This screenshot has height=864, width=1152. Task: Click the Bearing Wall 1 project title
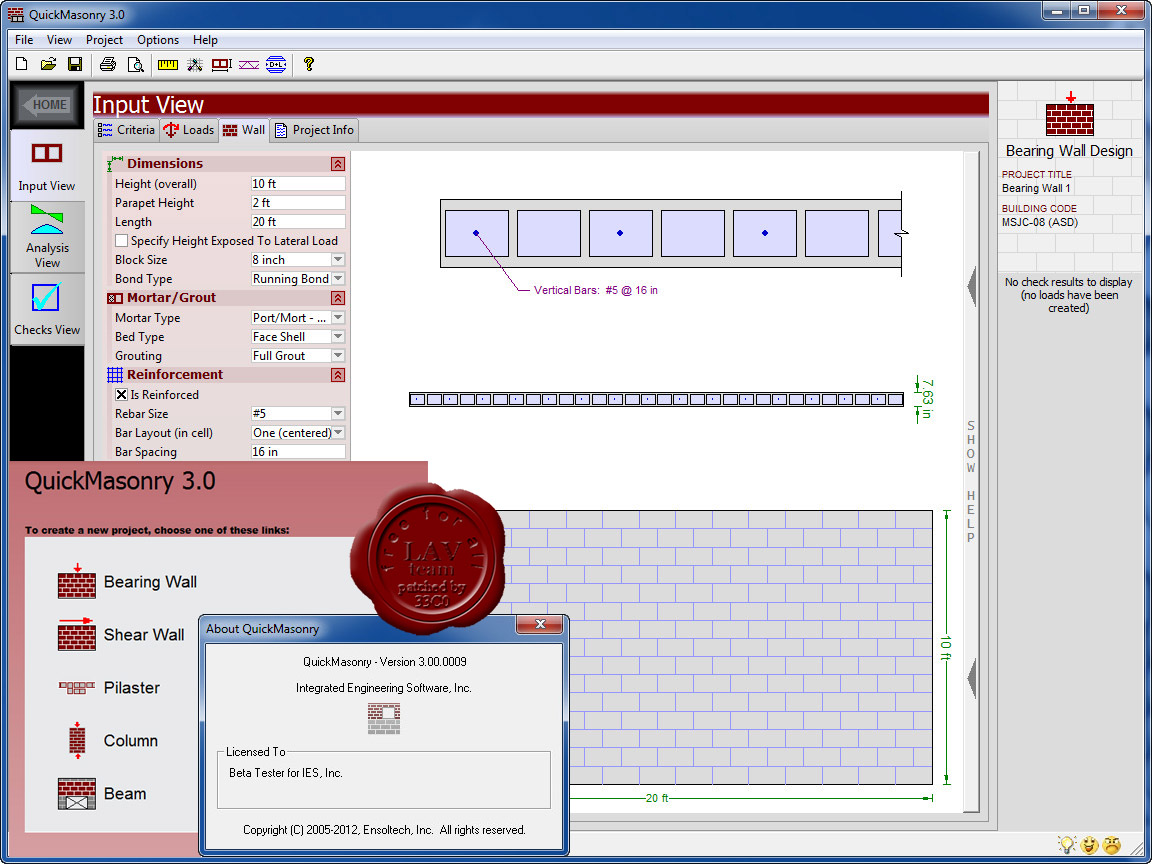pos(1036,188)
